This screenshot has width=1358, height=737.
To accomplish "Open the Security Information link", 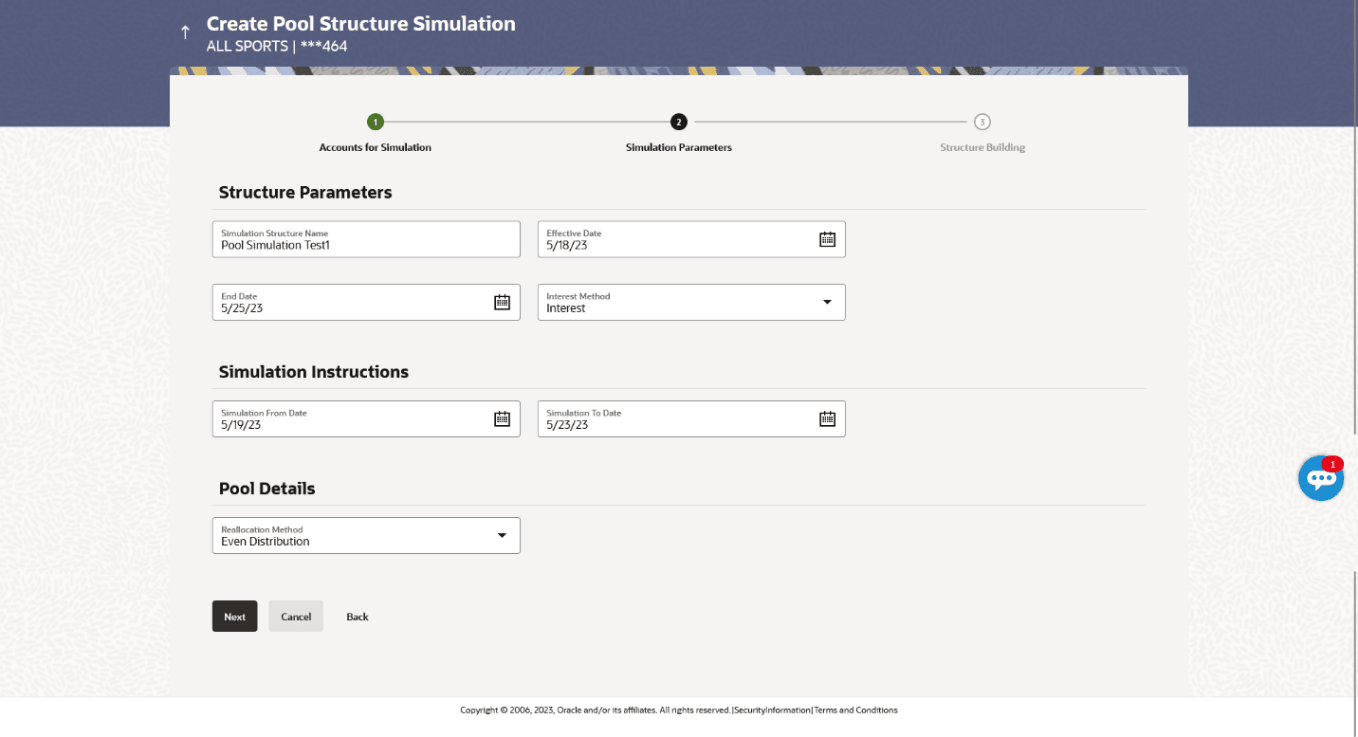I will click(772, 710).
